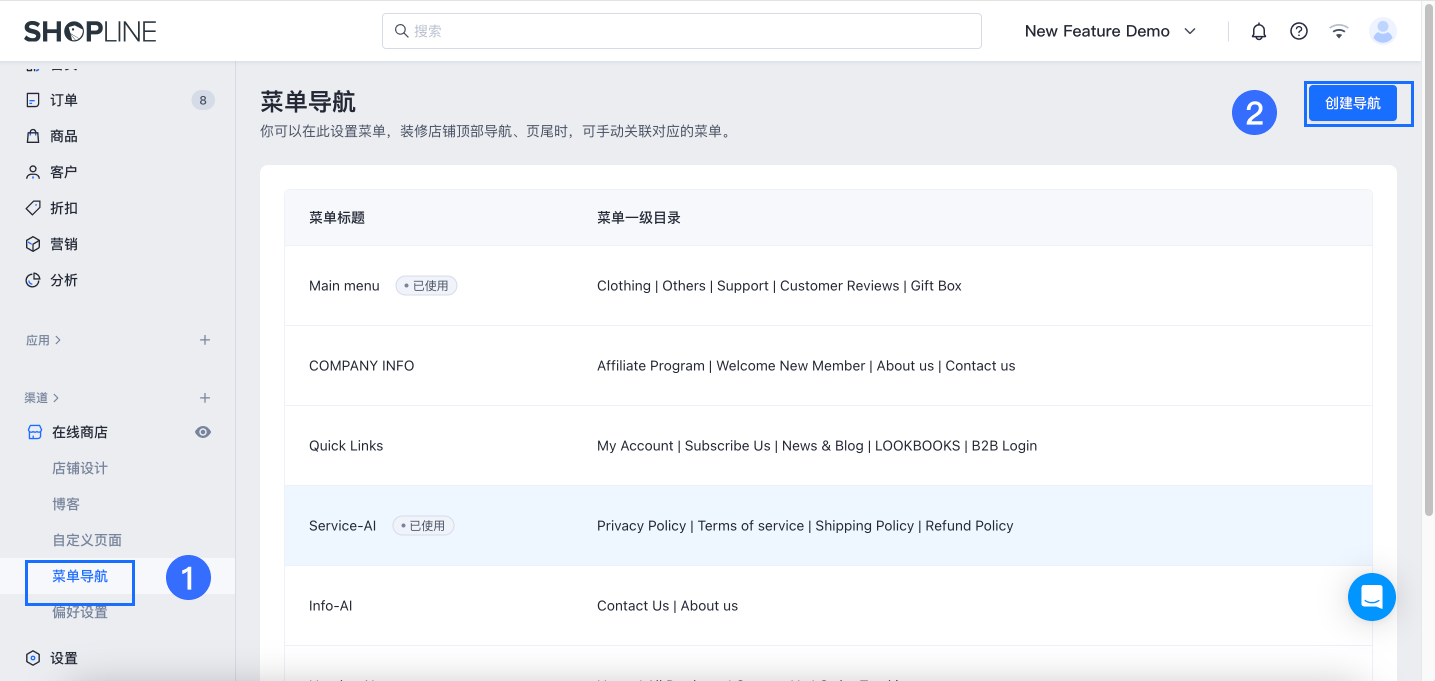Open the COMPANY INFO menu entry
Image resolution: width=1435 pixels, height=681 pixels.
point(361,365)
